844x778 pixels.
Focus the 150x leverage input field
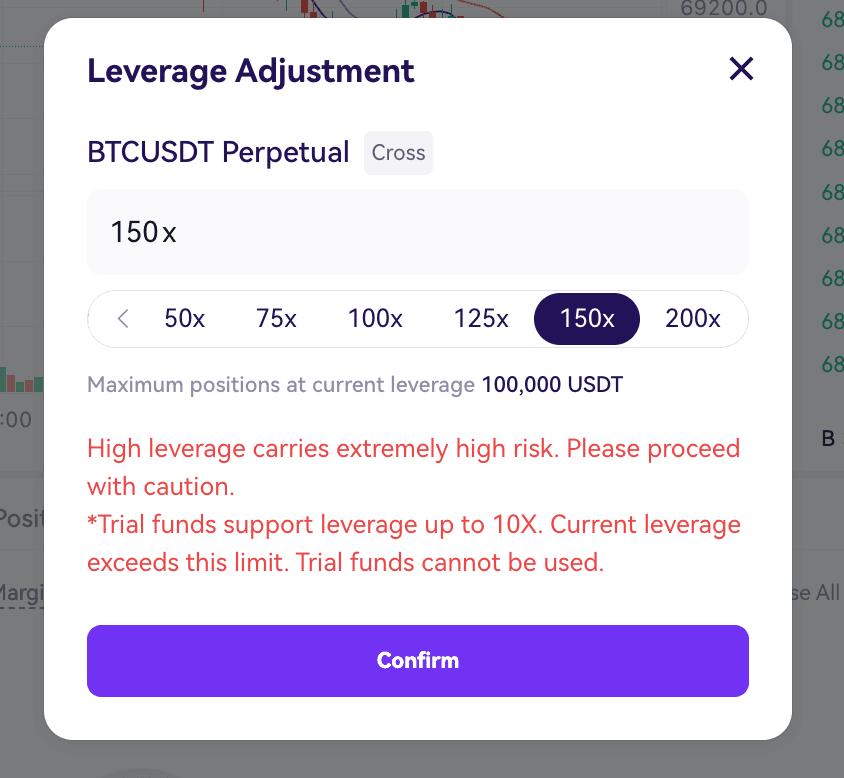[418, 232]
